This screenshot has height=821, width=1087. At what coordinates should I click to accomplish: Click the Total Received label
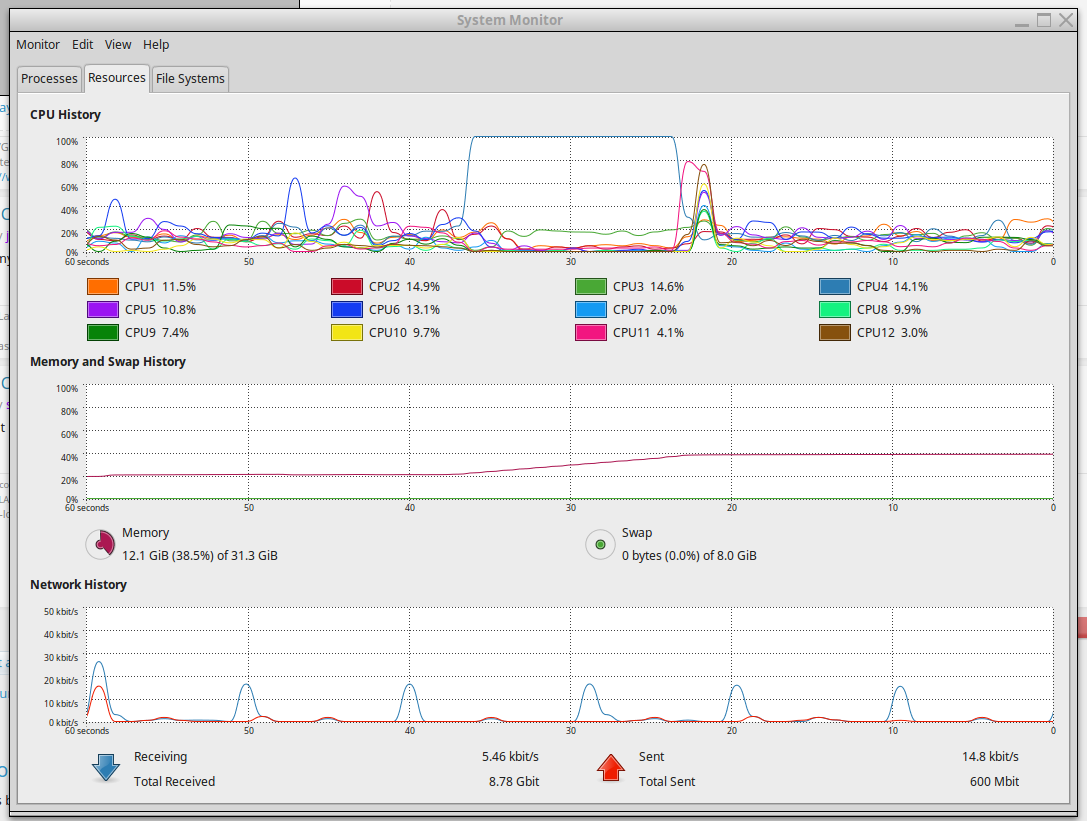174,781
